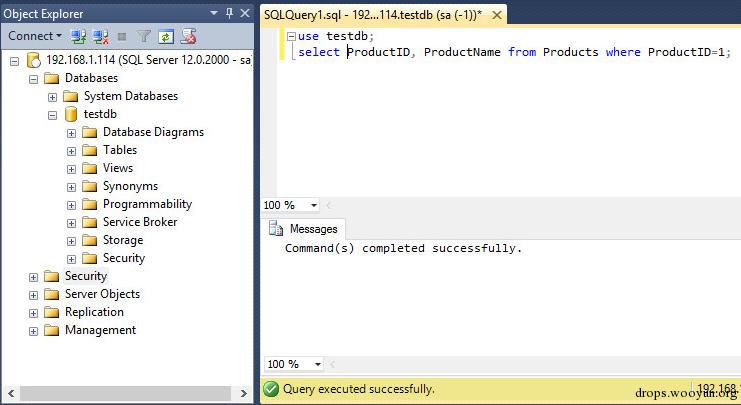This screenshot has width=741, height=405.
Task: Open the Messages pane zoom dropdown
Action: click(x=318, y=364)
